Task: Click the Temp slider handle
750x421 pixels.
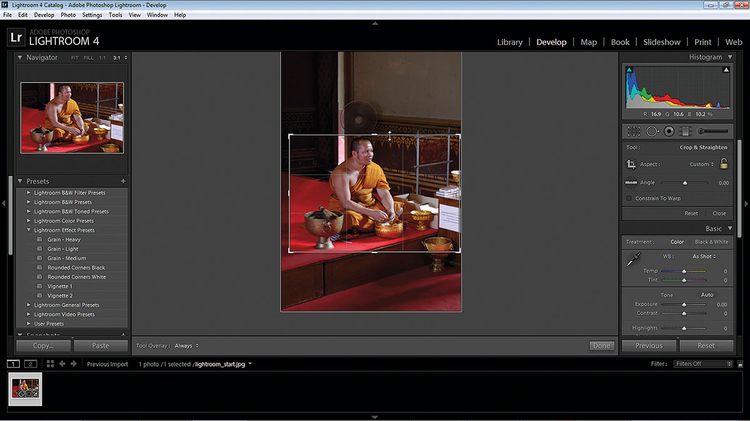Action: pos(684,271)
